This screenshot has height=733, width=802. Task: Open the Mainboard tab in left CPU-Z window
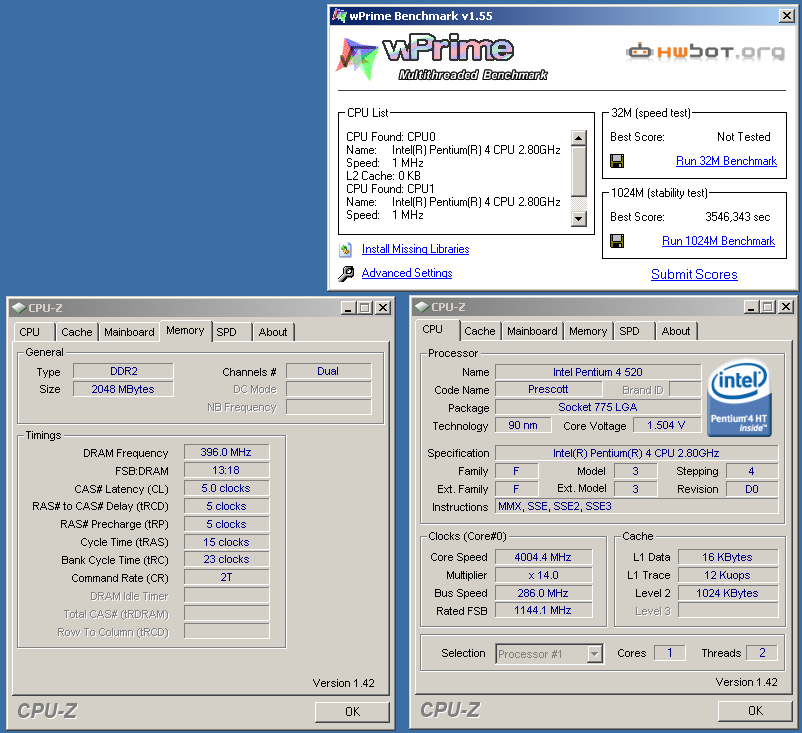[x=129, y=332]
